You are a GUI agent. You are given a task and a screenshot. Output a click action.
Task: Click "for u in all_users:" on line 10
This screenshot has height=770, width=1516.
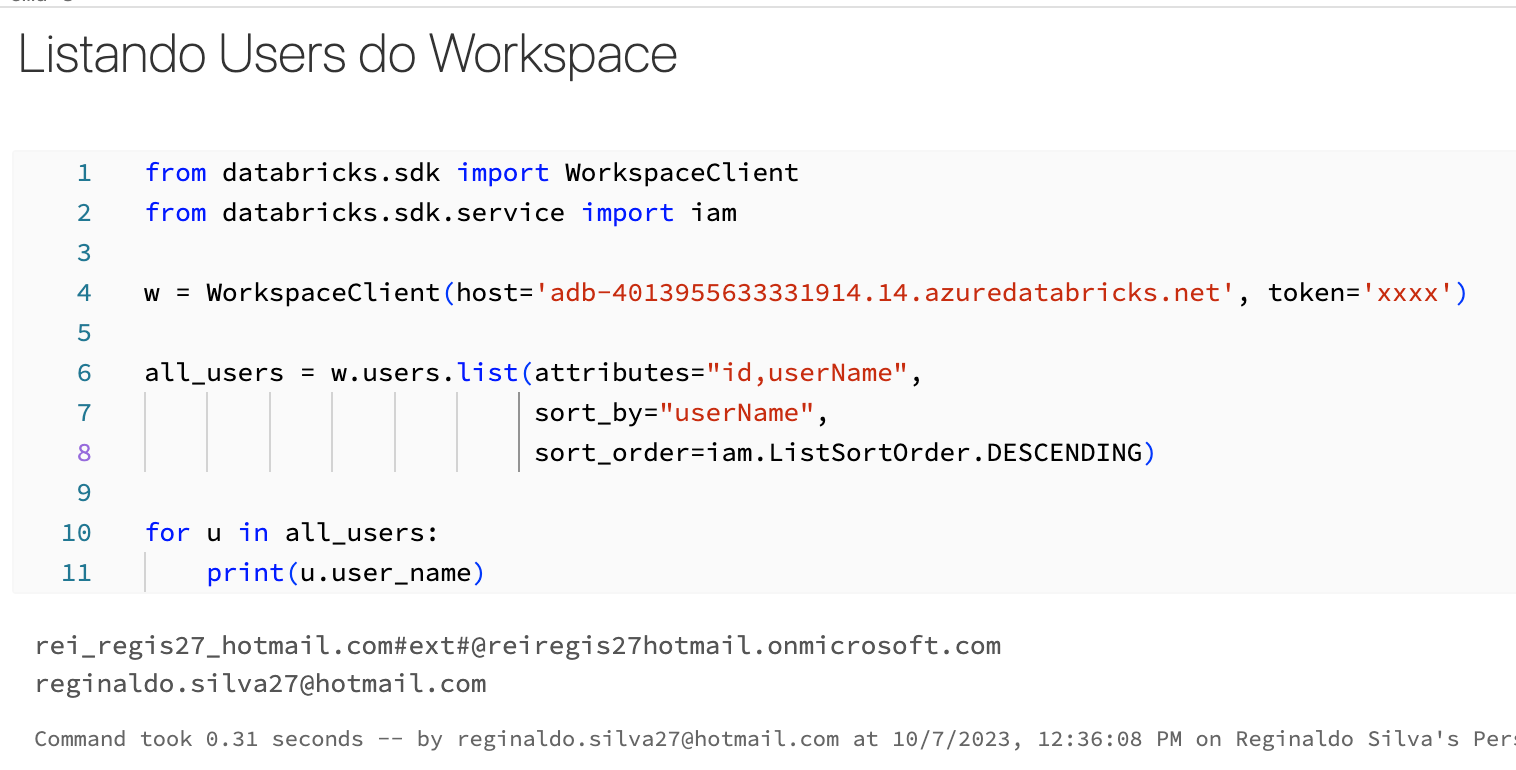click(x=292, y=533)
